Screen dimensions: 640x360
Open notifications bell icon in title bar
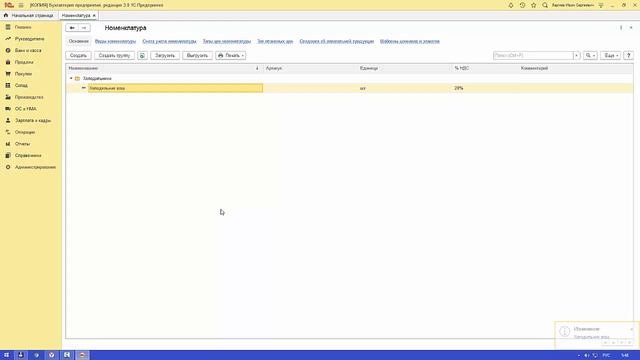(511, 5)
